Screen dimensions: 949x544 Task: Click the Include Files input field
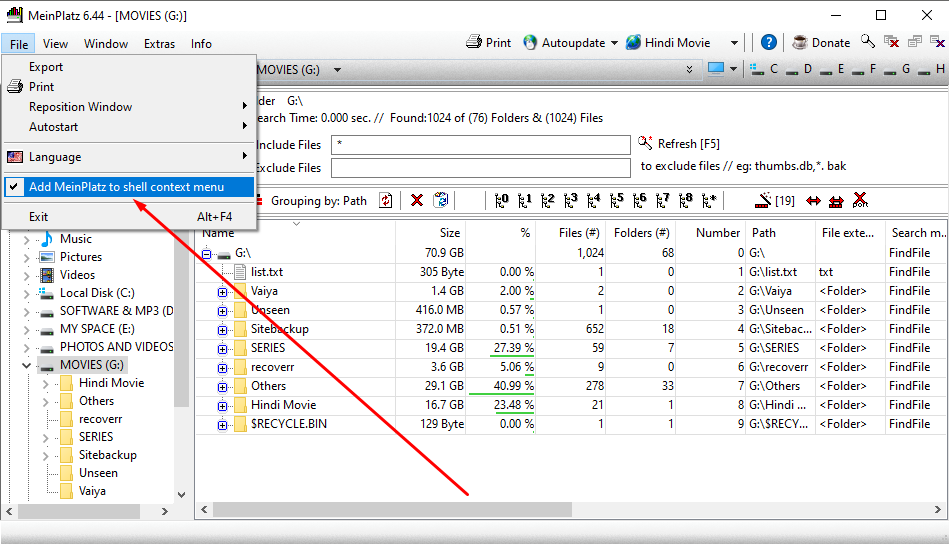[481, 145]
